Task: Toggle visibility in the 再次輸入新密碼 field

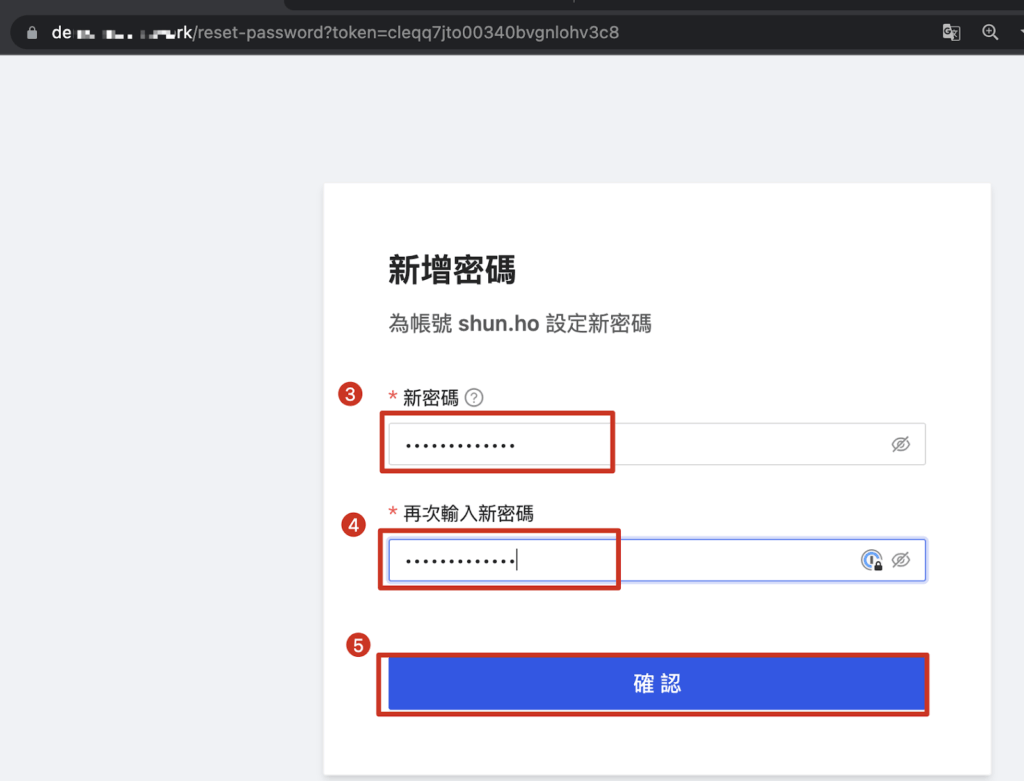Action: tap(901, 560)
